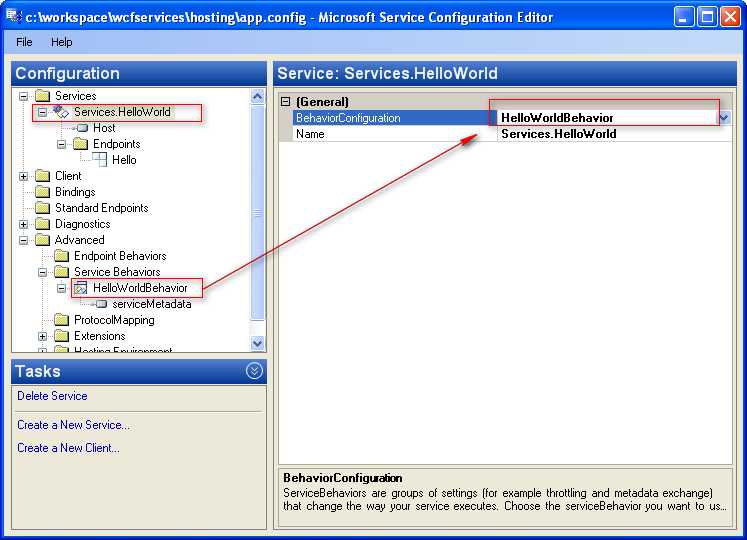Click the Endpoints folder icon
The image size is (747, 540).
coord(81,144)
